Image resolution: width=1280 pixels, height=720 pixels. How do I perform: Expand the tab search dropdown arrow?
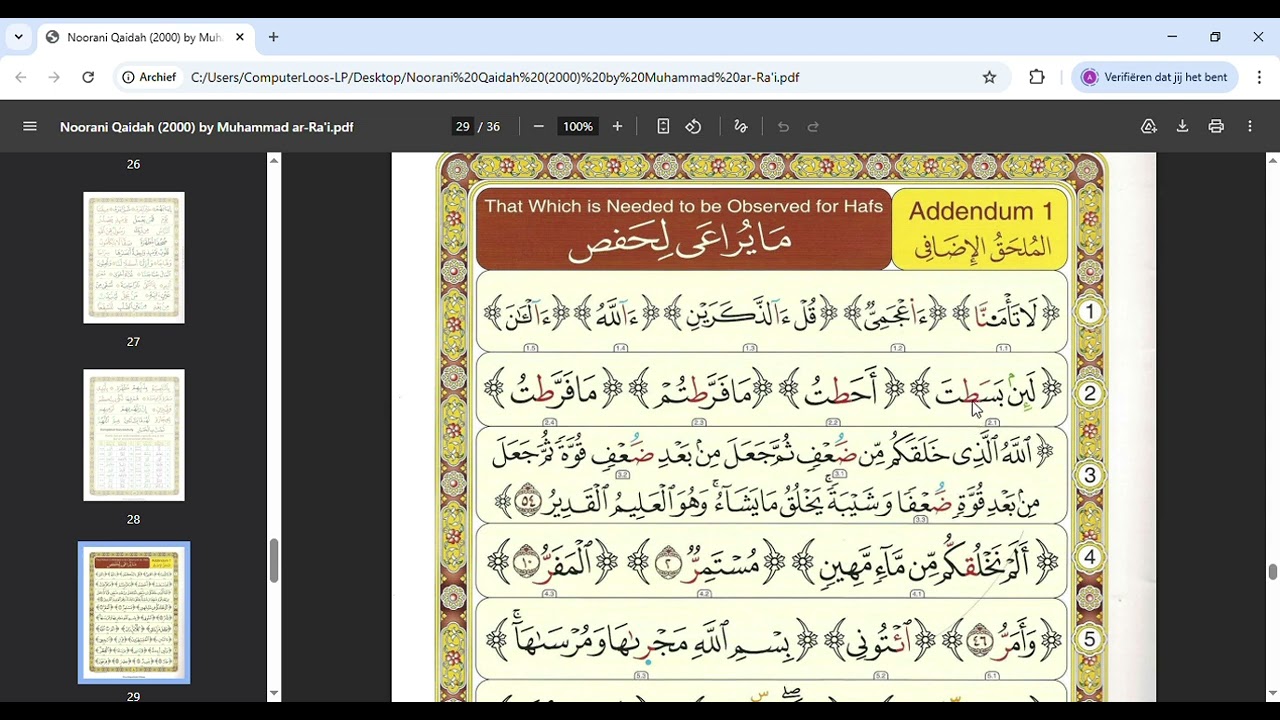click(x=18, y=37)
